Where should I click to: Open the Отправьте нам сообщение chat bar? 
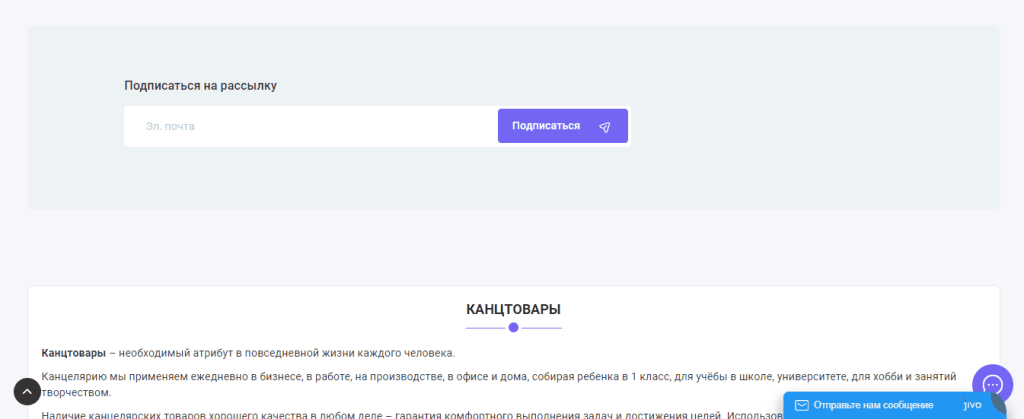(873, 405)
